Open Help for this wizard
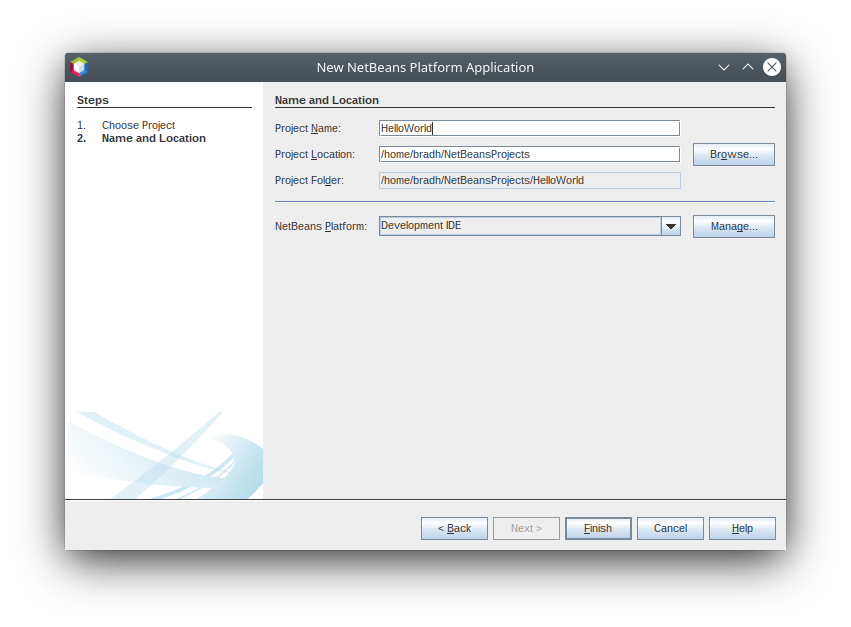 pos(742,528)
